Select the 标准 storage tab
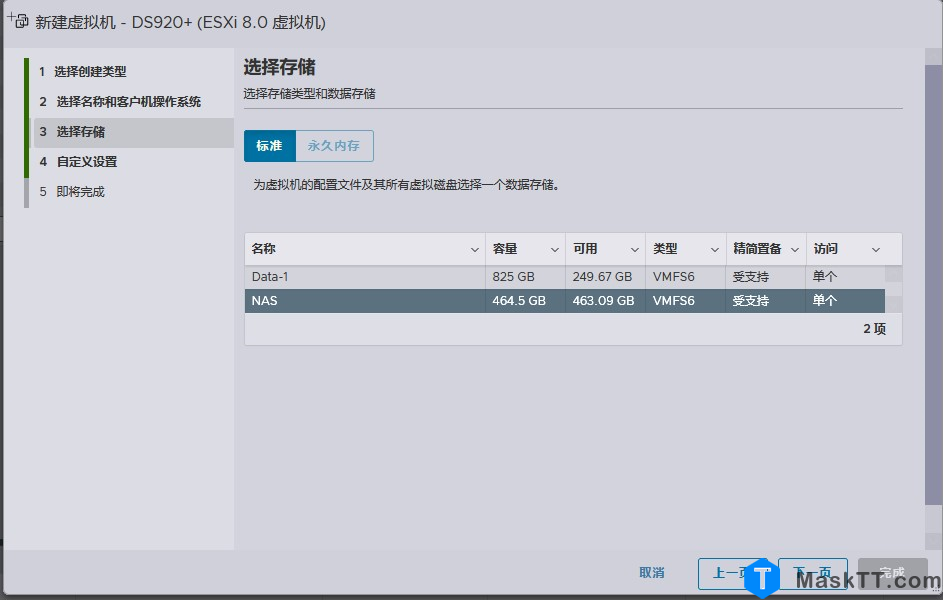This screenshot has height=600, width=943. 269,146
